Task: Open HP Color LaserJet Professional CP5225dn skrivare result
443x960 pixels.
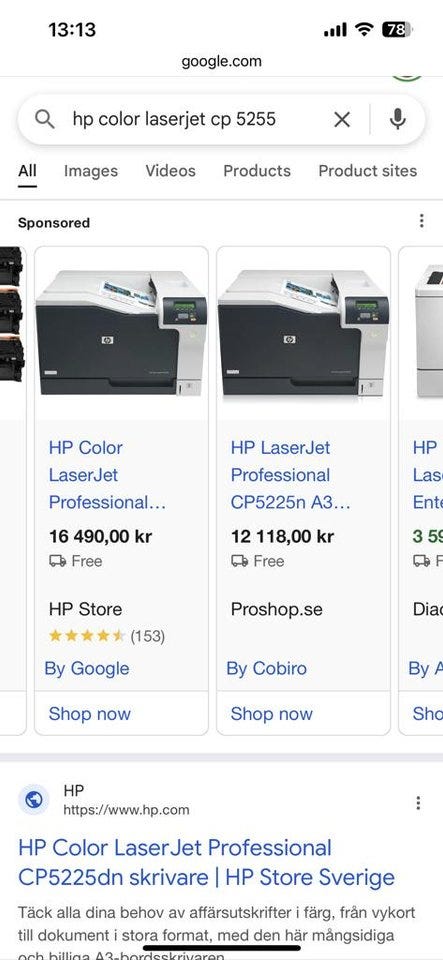Action: [206, 863]
